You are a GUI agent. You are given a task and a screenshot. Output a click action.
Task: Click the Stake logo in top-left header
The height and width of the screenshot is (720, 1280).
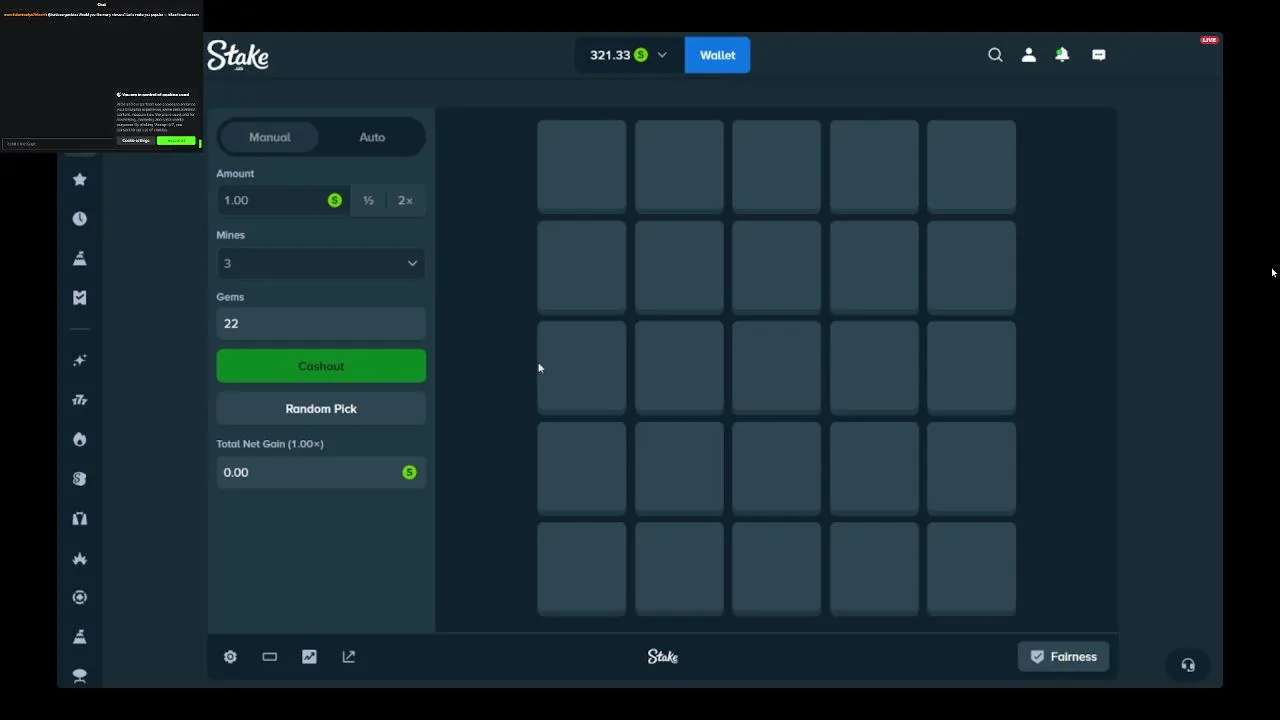click(238, 55)
